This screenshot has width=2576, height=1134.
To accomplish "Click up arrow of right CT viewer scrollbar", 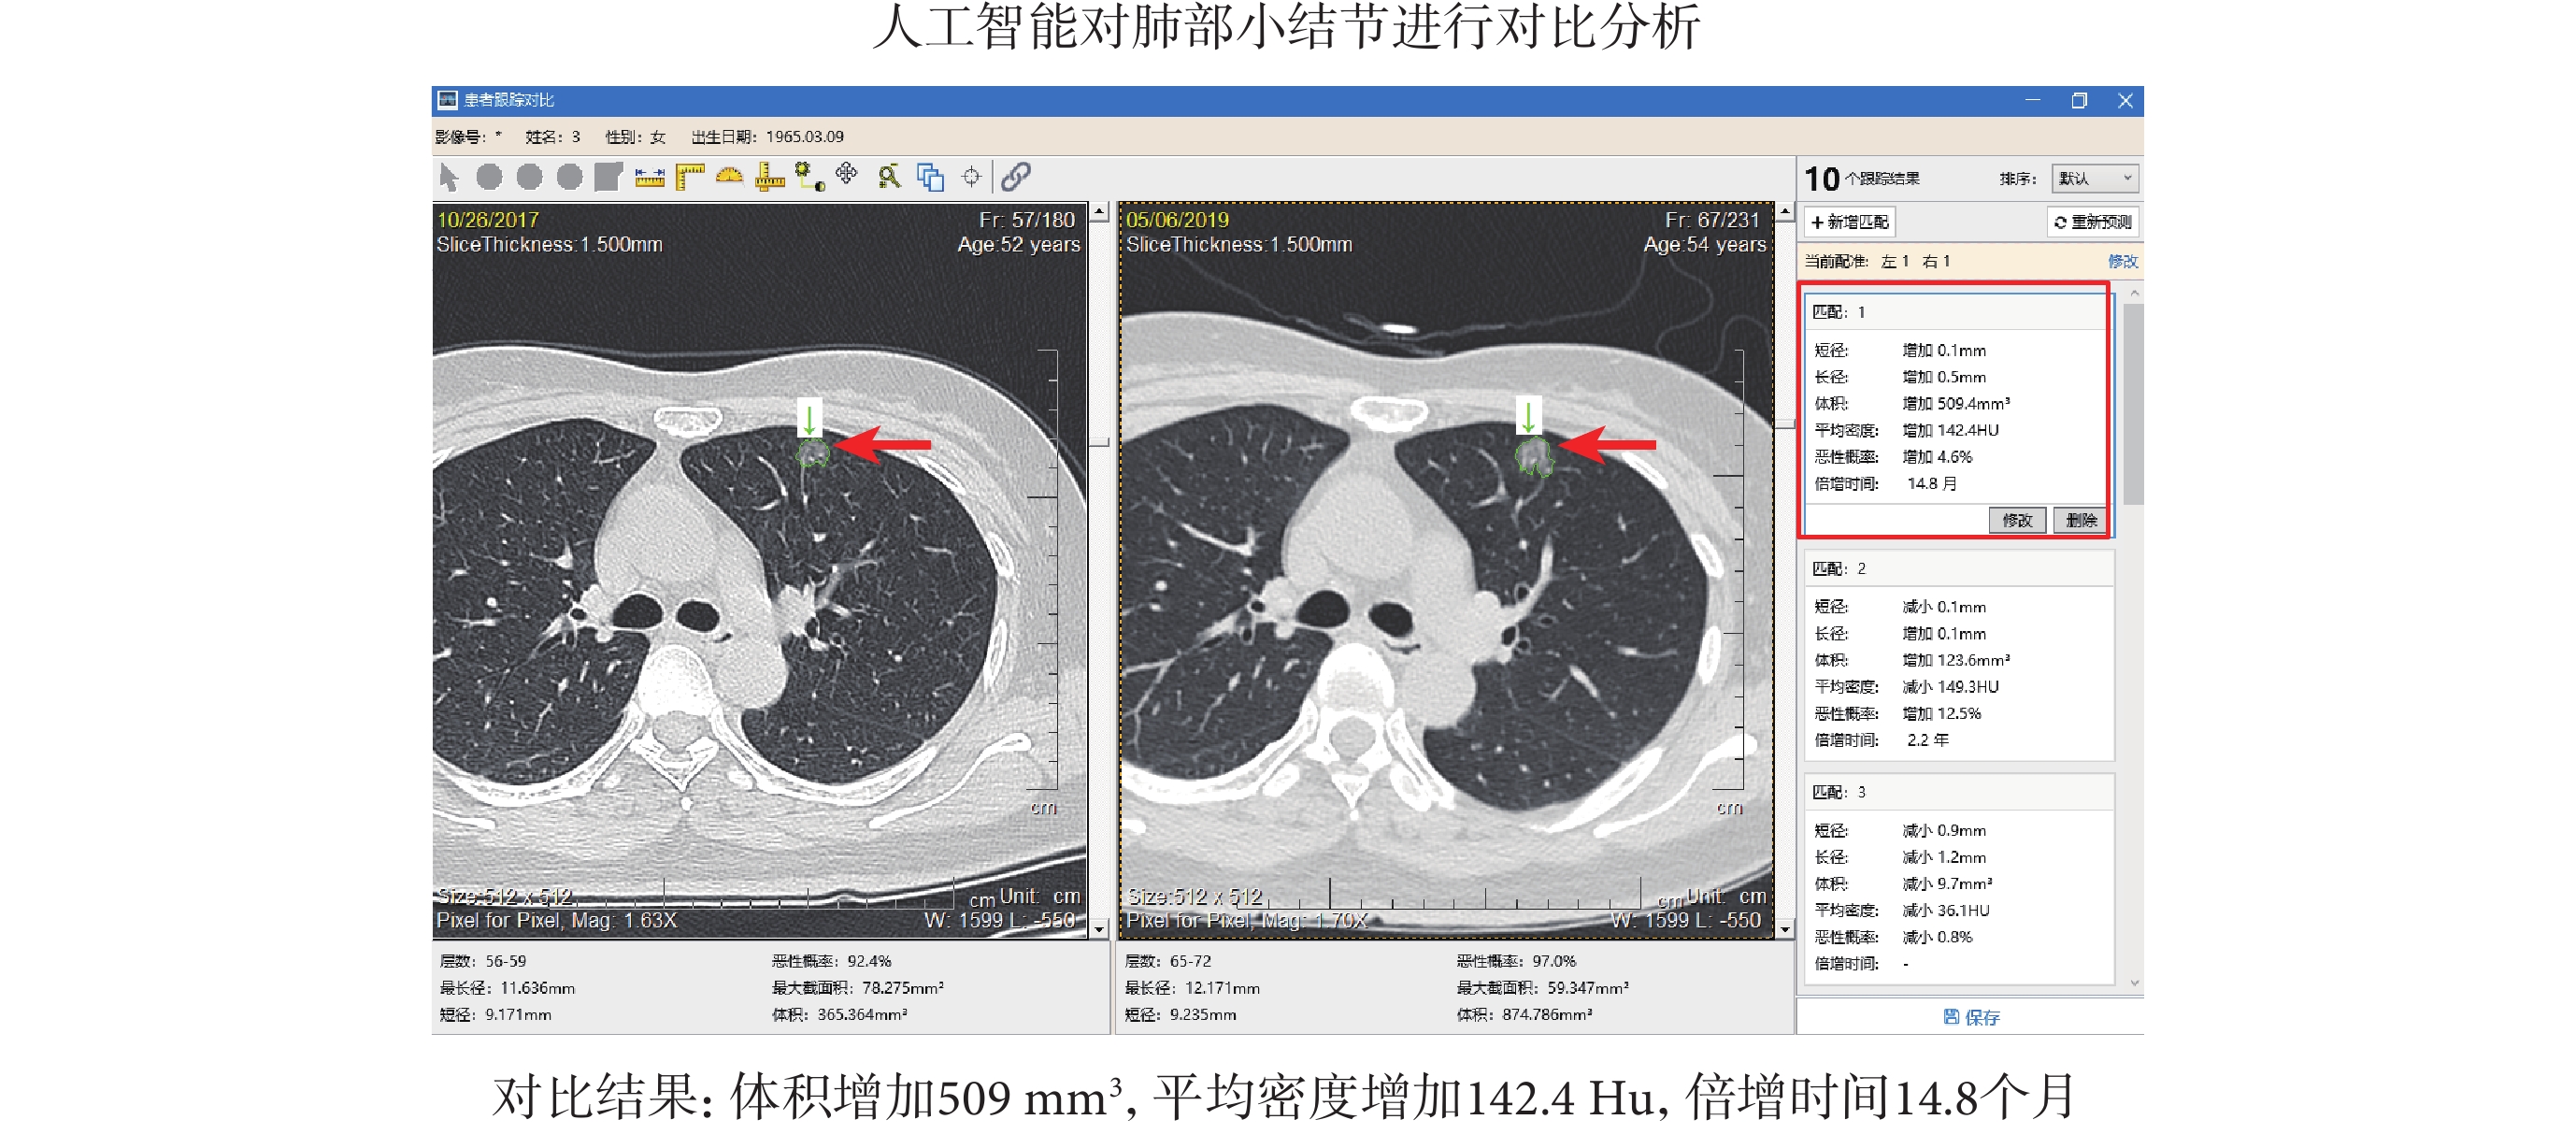I will pyautogui.click(x=1785, y=212).
